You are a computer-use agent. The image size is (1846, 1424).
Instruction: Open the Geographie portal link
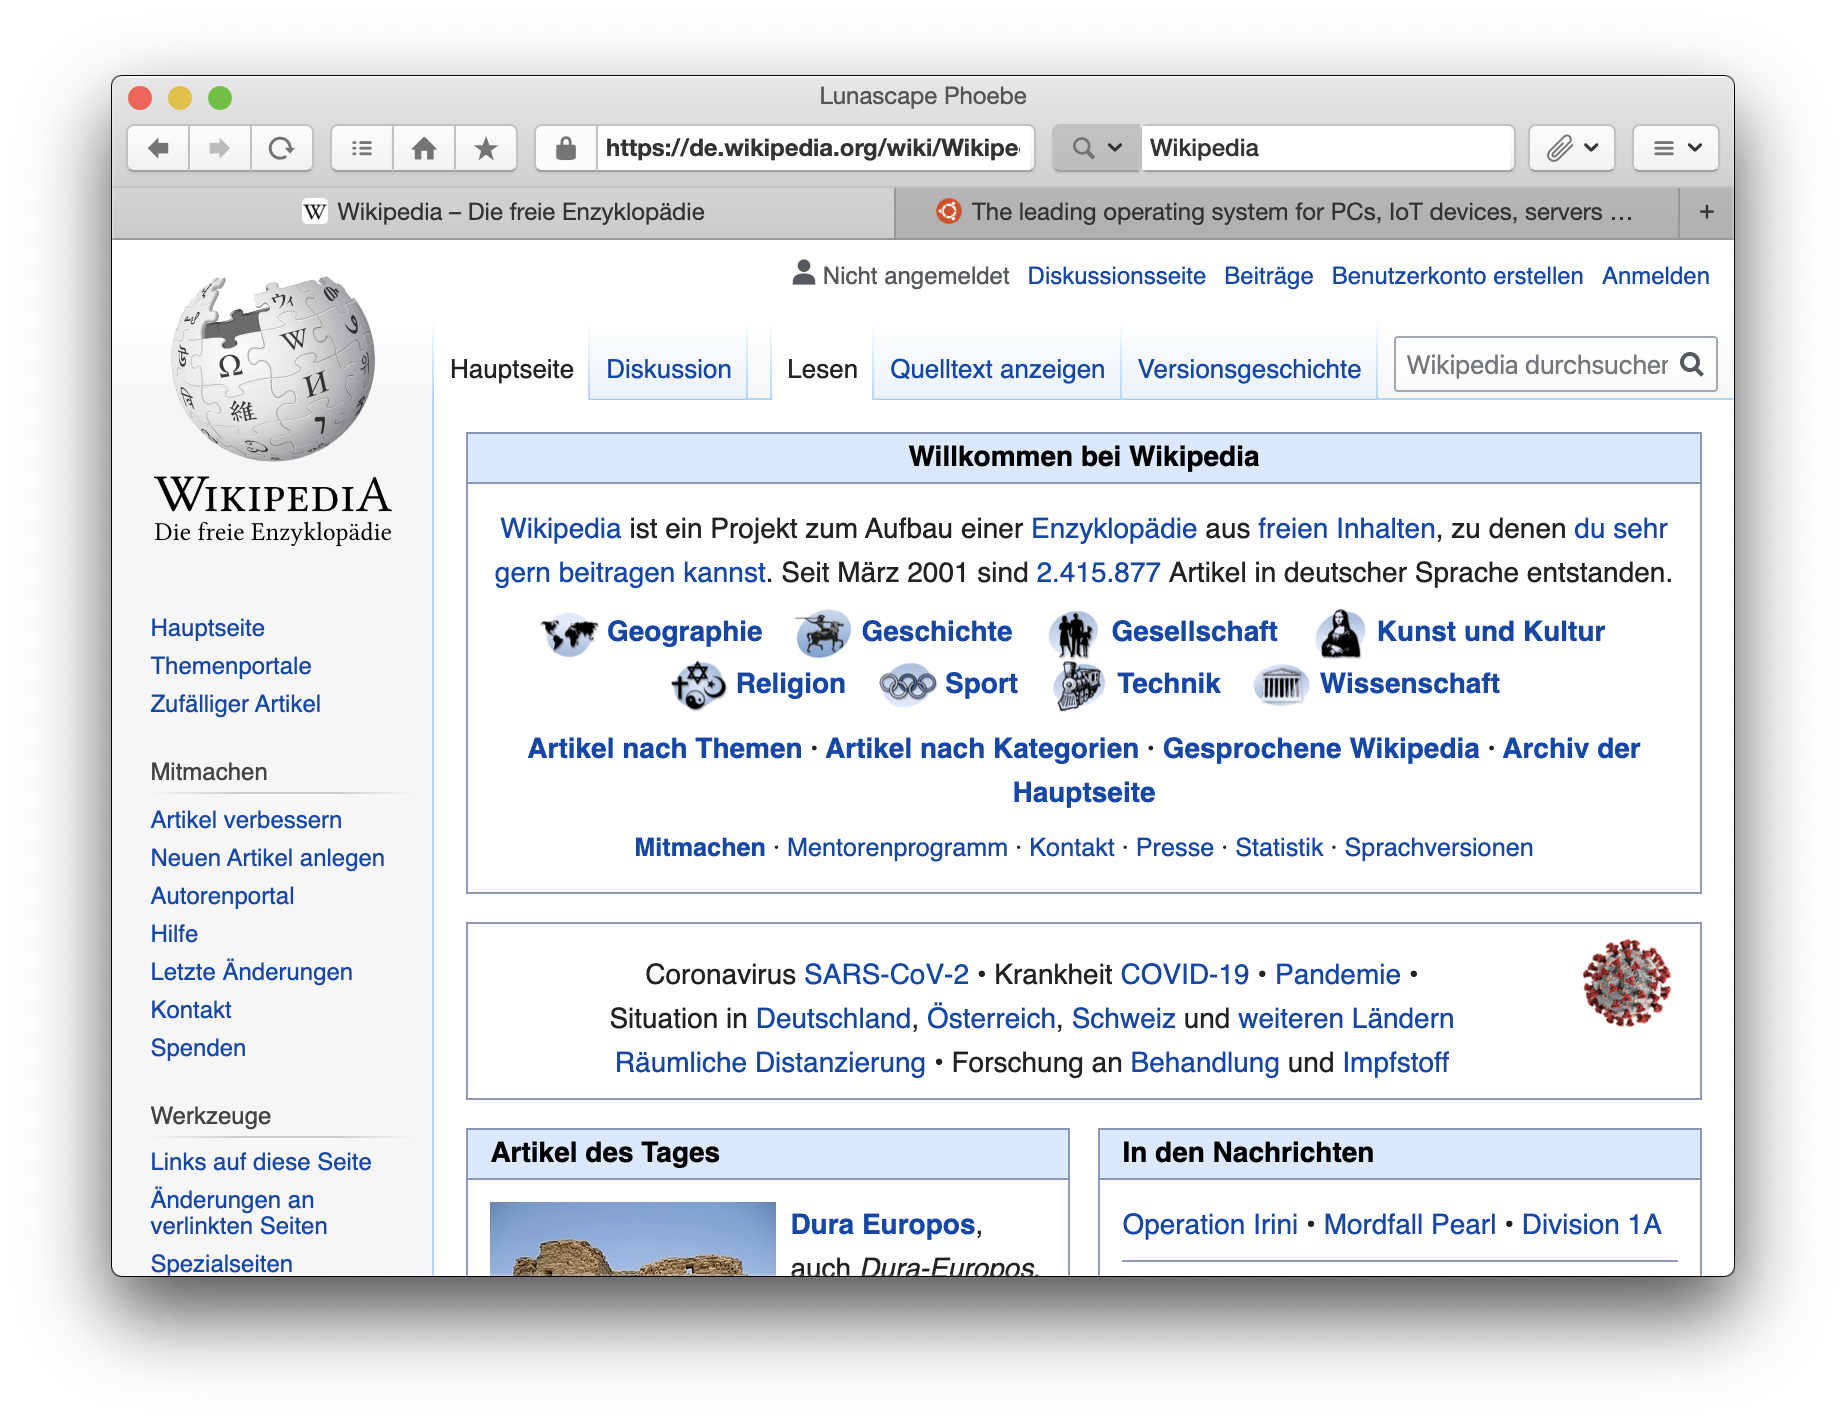[684, 632]
